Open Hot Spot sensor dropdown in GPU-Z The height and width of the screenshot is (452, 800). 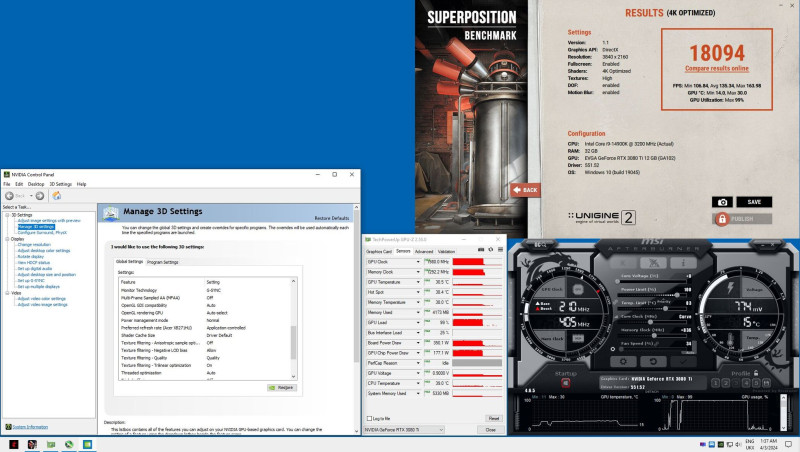click(x=418, y=292)
